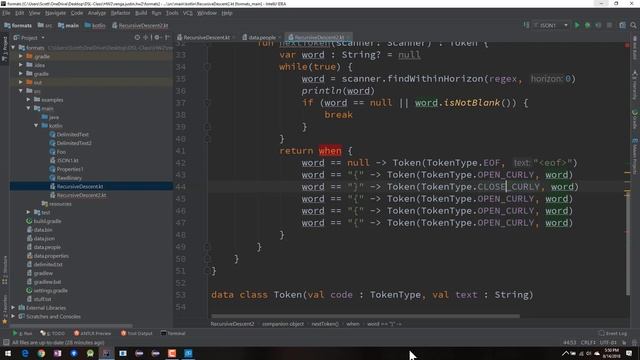The height and width of the screenshot is (360, 640).
Task: Open the Event Log panel
Action: pyautogui.click(x=612, y=333)
